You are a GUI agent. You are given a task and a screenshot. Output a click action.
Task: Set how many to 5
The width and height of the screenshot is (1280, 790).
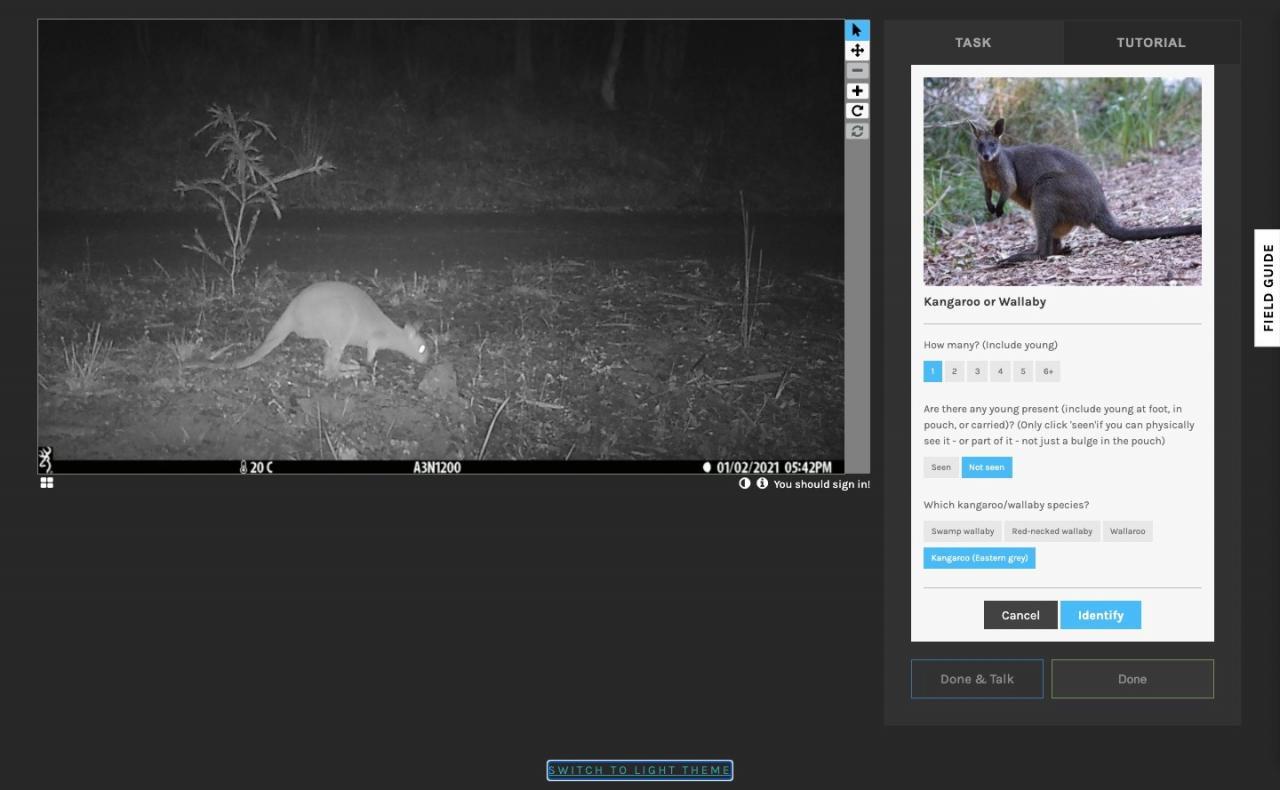click(1022, 371)
